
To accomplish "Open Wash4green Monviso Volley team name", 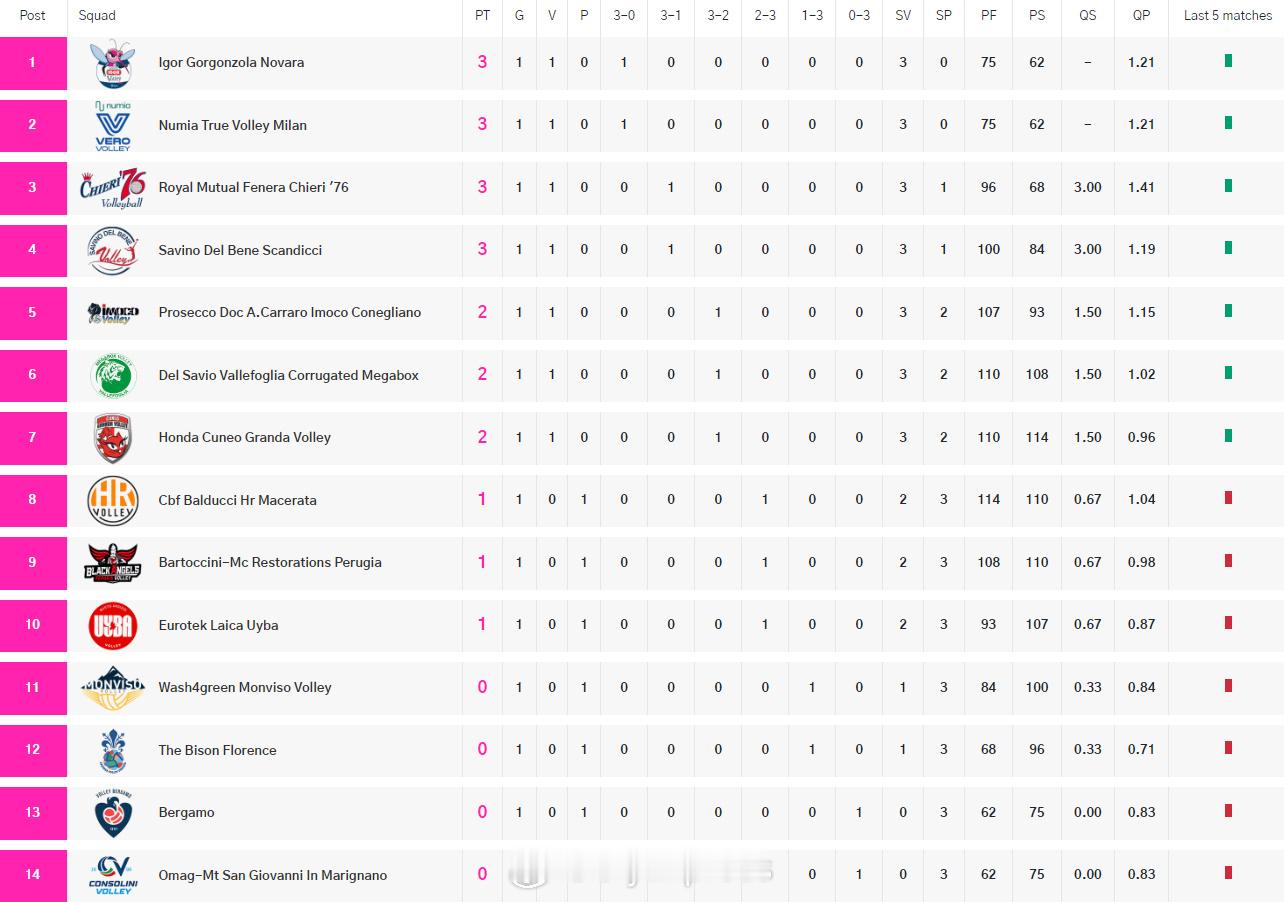I will (244, 687).
